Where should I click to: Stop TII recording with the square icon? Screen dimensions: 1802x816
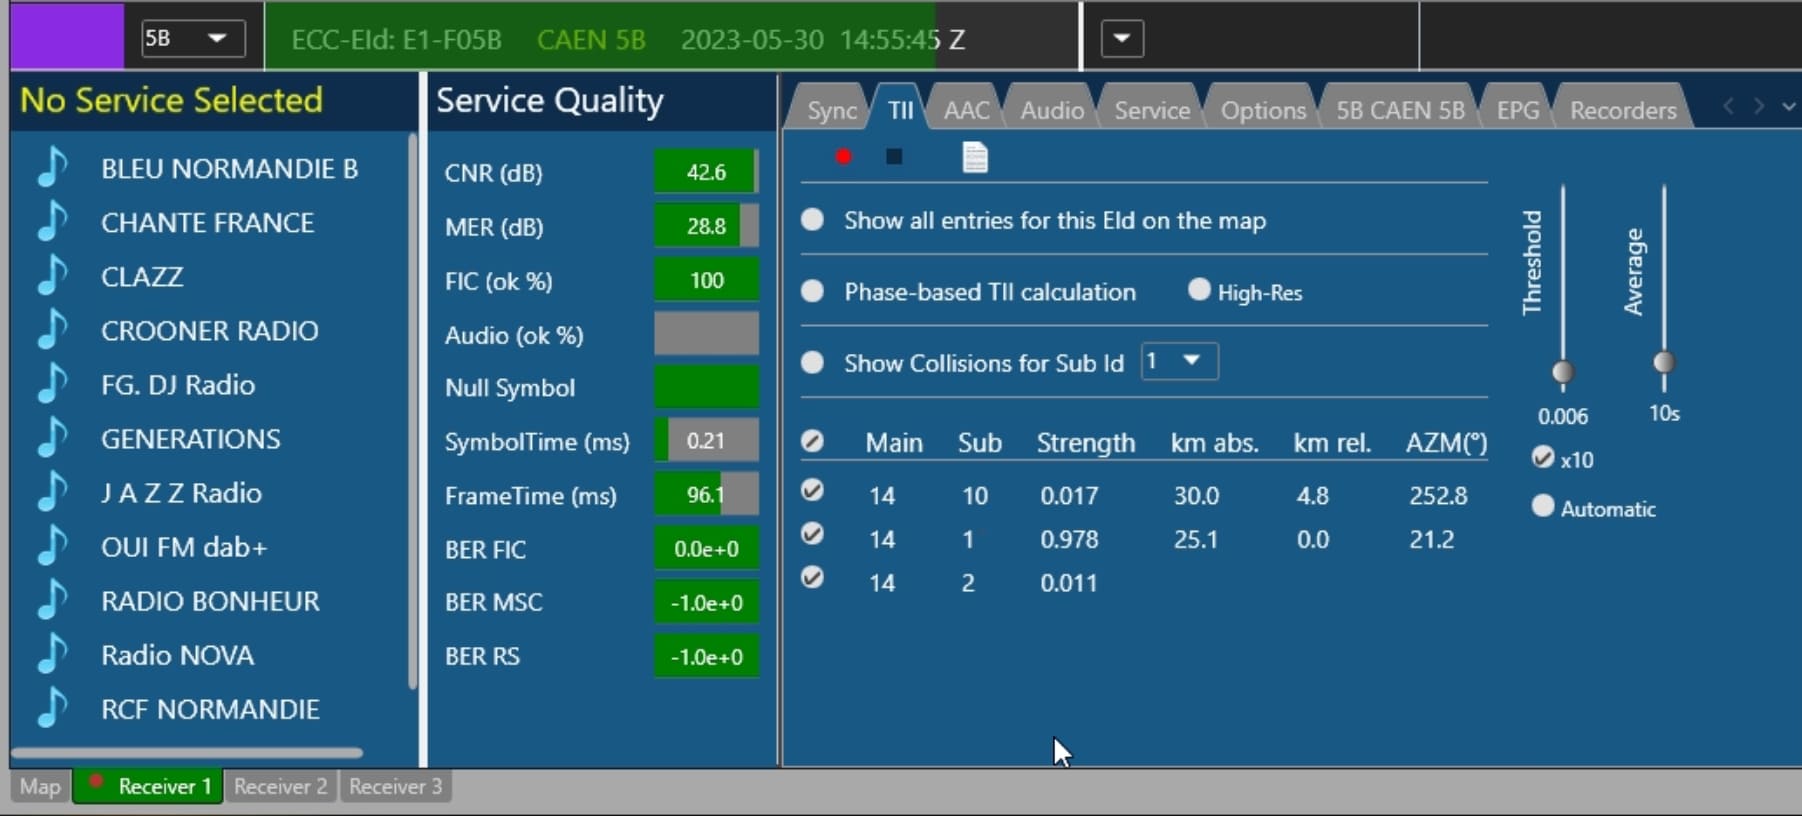point(894,157)
